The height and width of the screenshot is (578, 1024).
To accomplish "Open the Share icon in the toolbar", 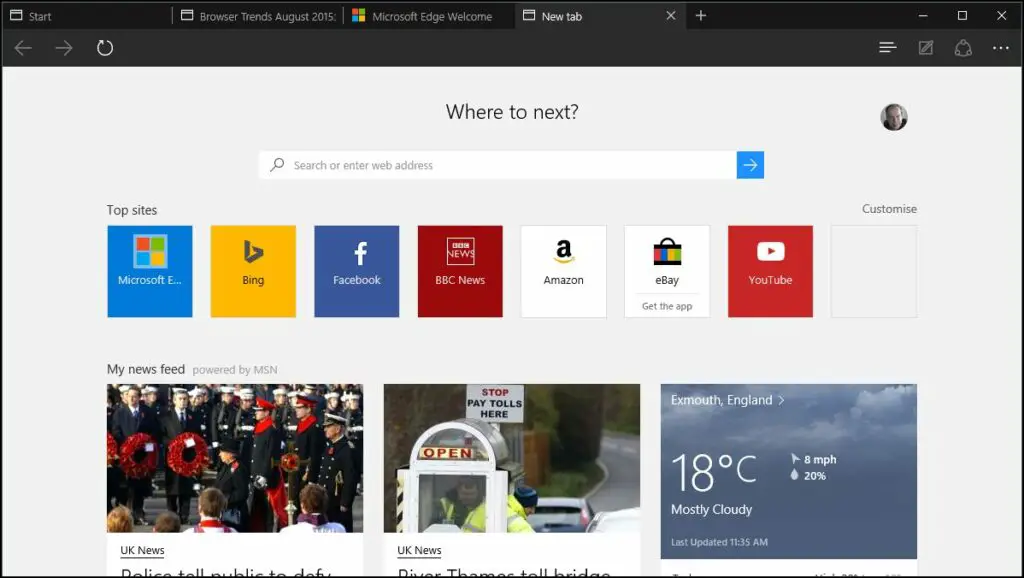I will click(963, 48).
